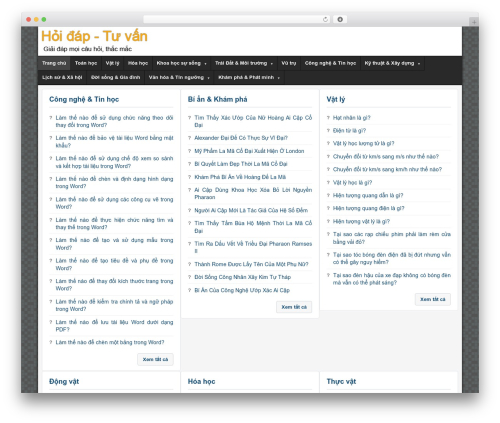
Task: Open article Thành Rome Được Lấy Tên Của Một Phụ Nữ?
Action: pyautogui.click(x=251, y=264)
